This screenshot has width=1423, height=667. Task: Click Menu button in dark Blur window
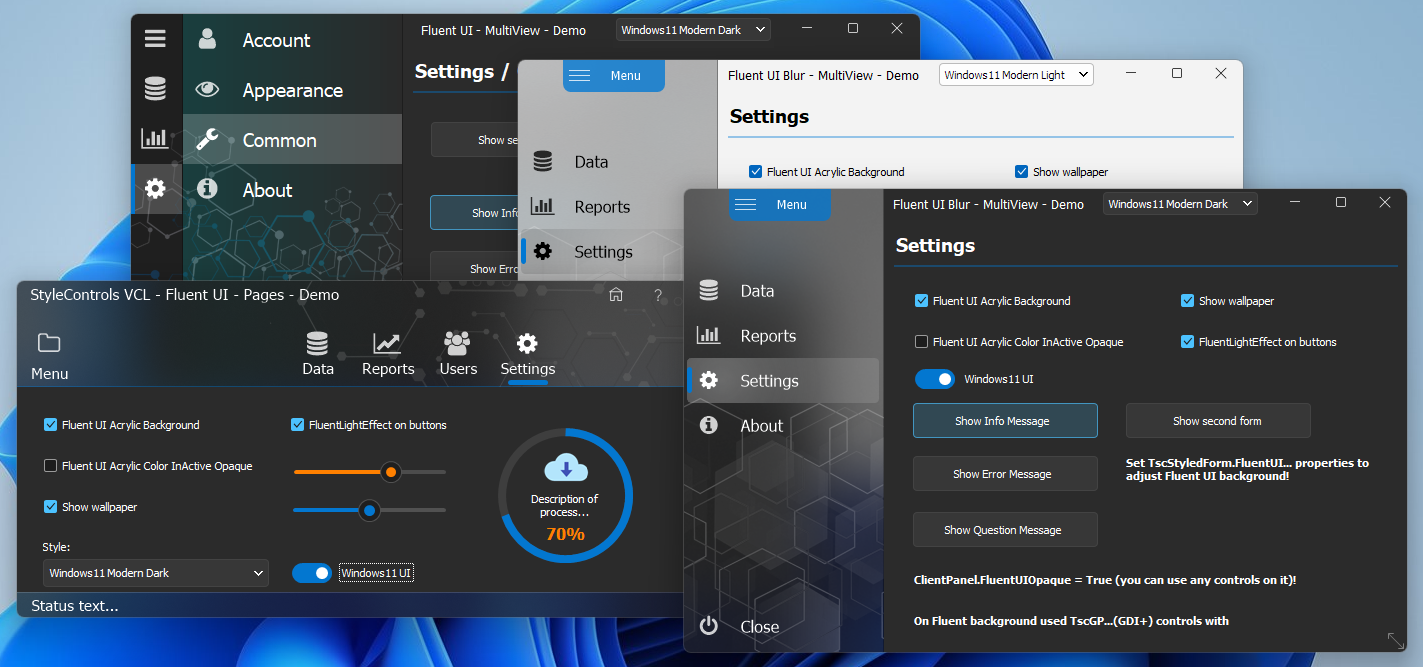point(780,204)
